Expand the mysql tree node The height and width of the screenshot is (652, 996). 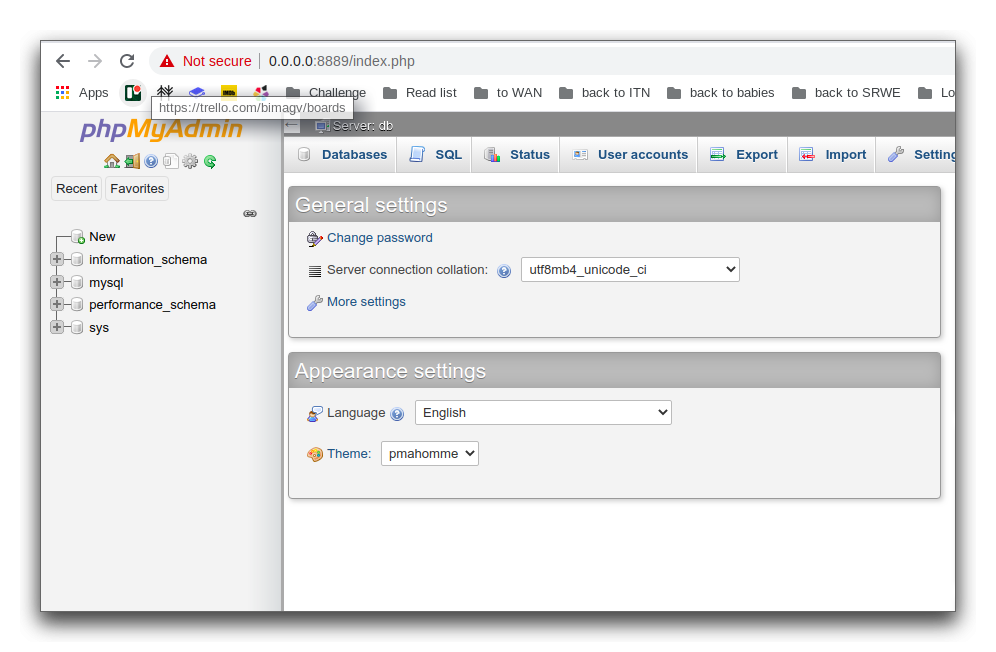57,282
